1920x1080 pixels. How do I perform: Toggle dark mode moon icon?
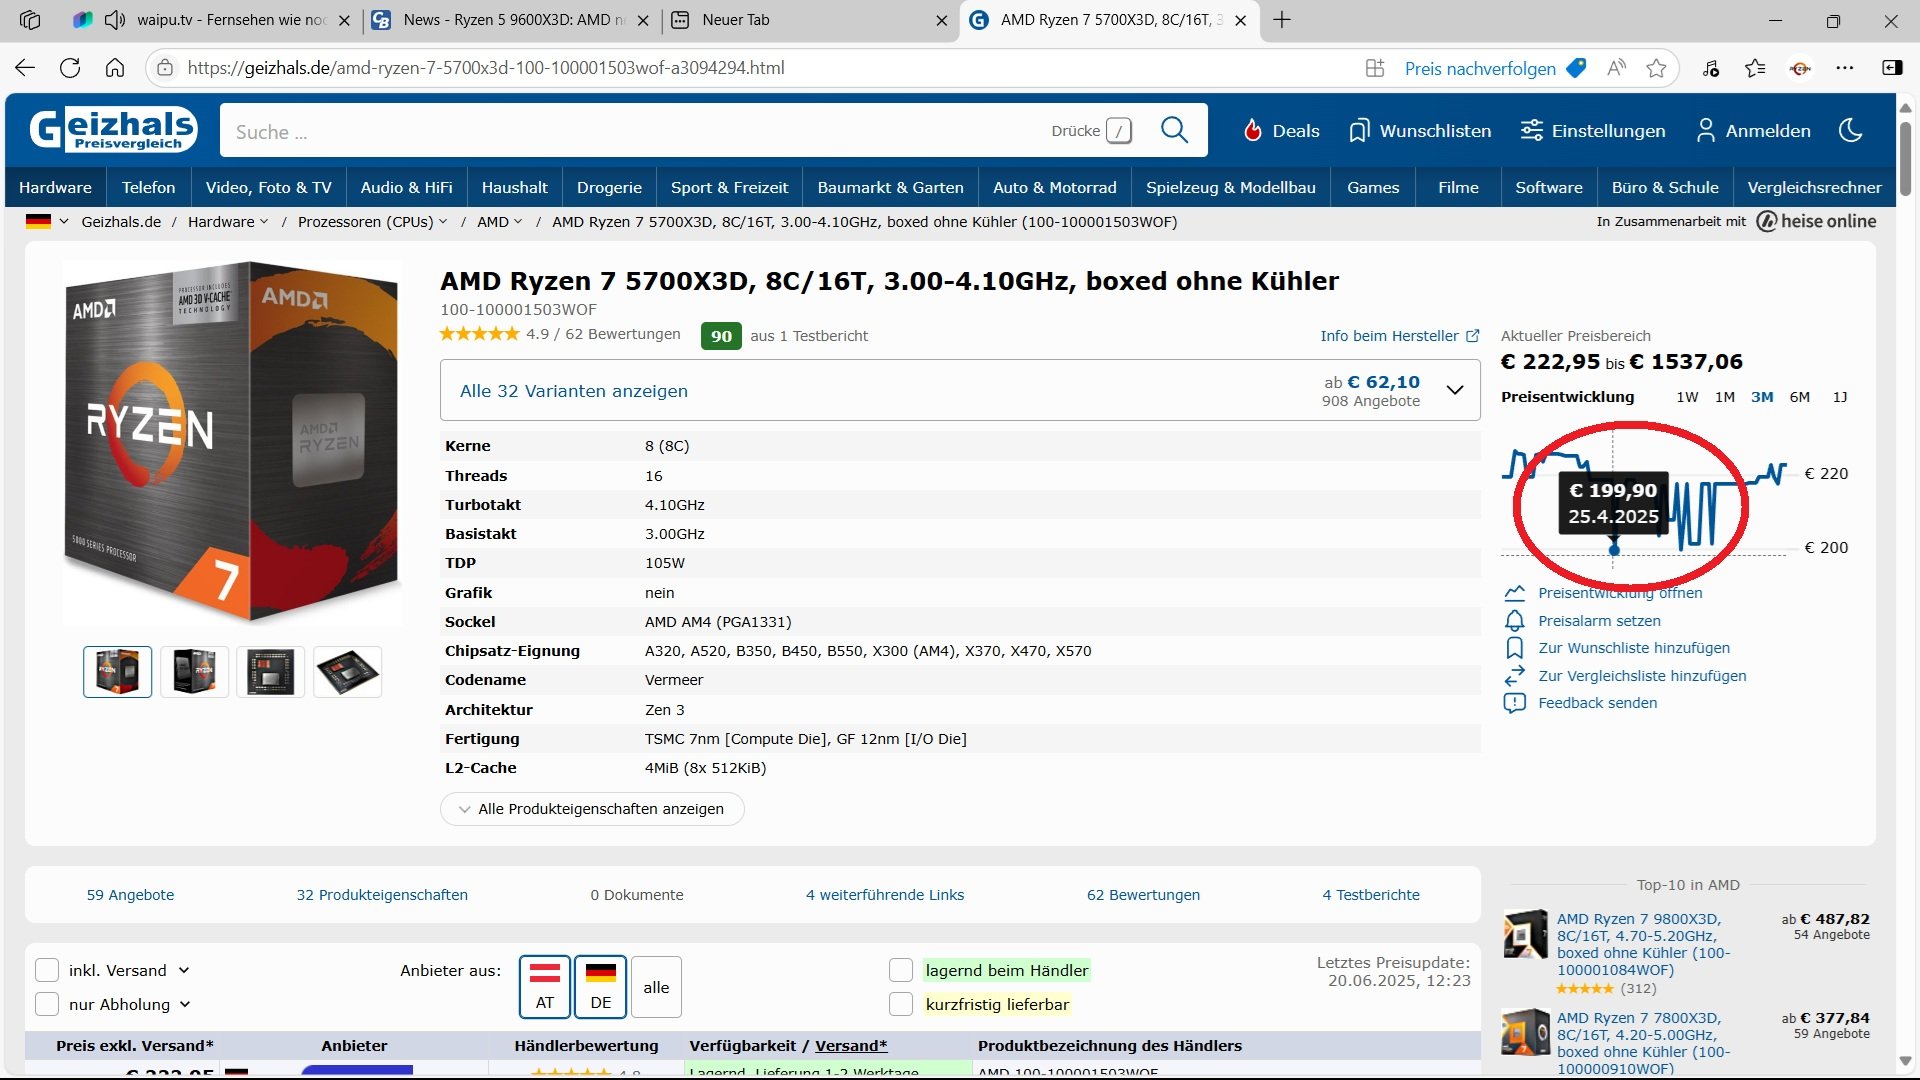click(x=1851, y=131)
